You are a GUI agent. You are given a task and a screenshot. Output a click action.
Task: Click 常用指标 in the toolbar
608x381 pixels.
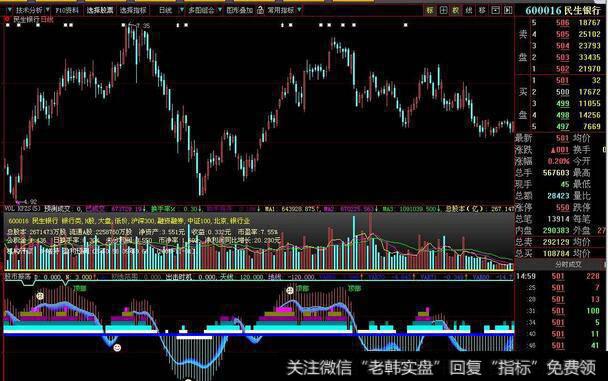pyautogui.click(x=281, y=10)
